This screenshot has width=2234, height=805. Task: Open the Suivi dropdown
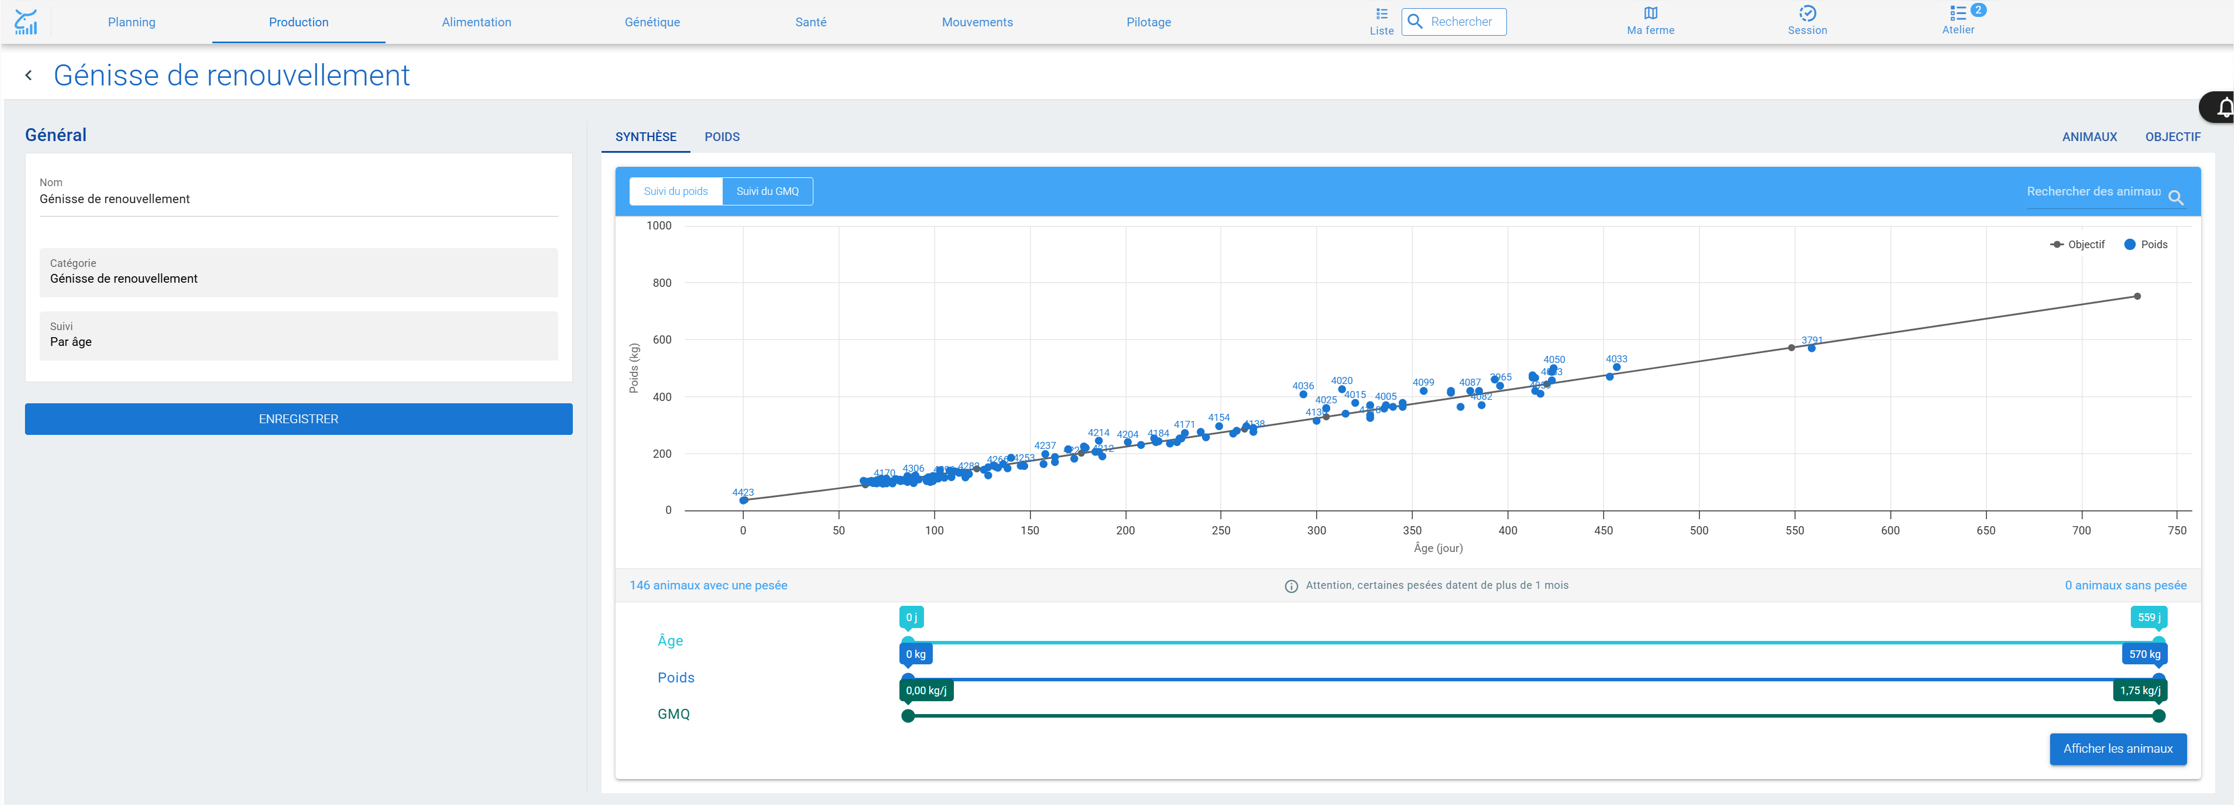(298, 335)
